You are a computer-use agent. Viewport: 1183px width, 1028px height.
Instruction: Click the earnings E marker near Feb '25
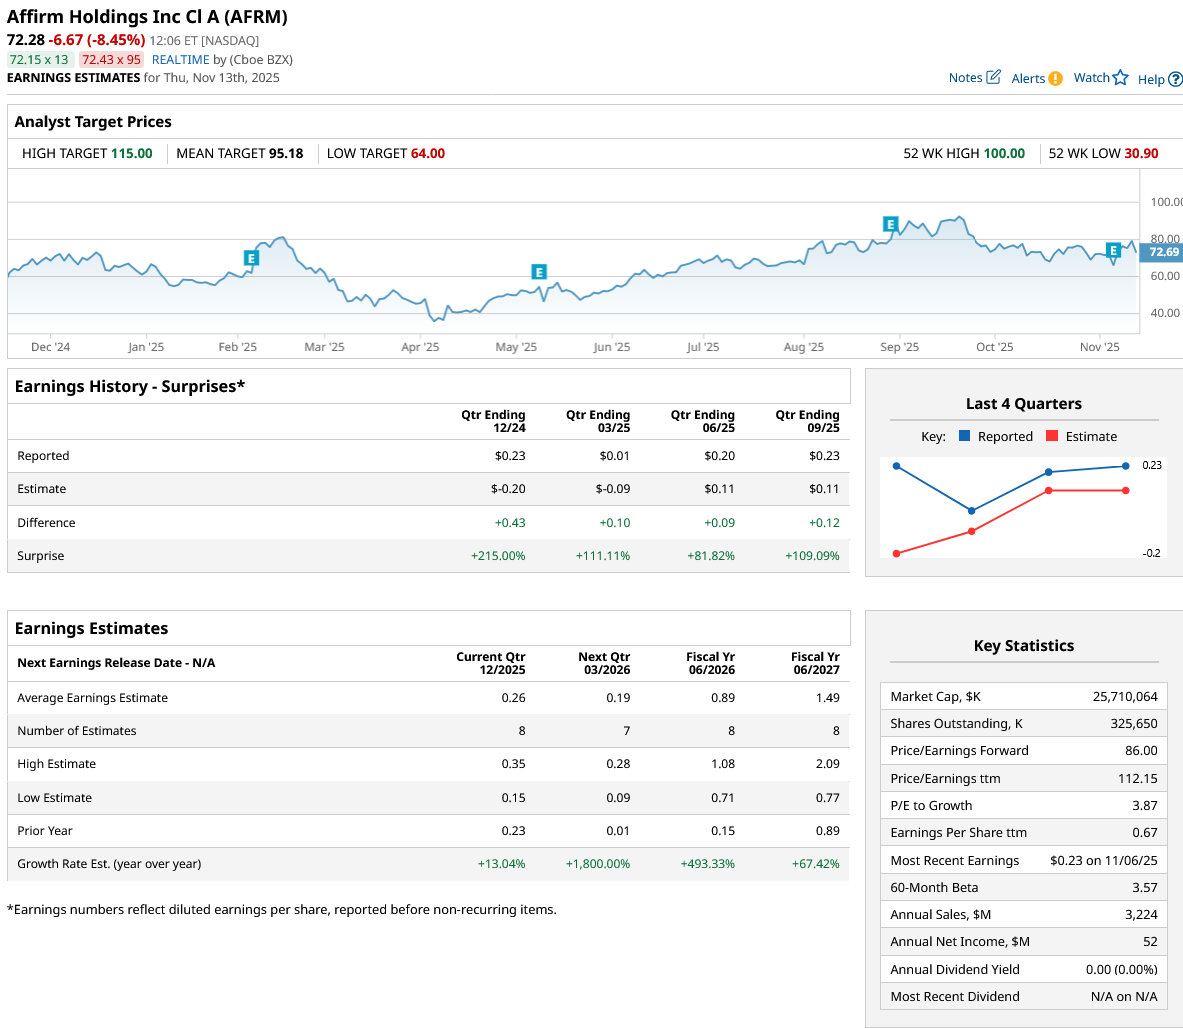(251, 258)
